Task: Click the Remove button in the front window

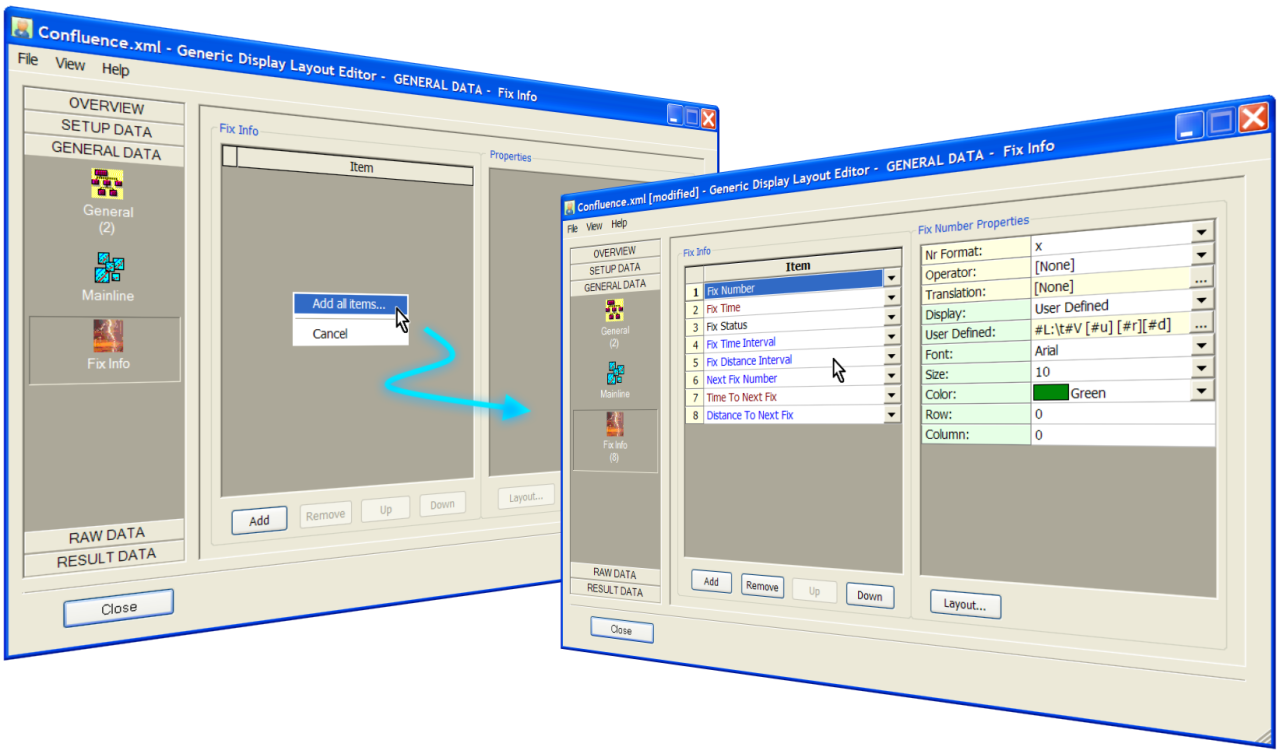Action: click(762, 587)
